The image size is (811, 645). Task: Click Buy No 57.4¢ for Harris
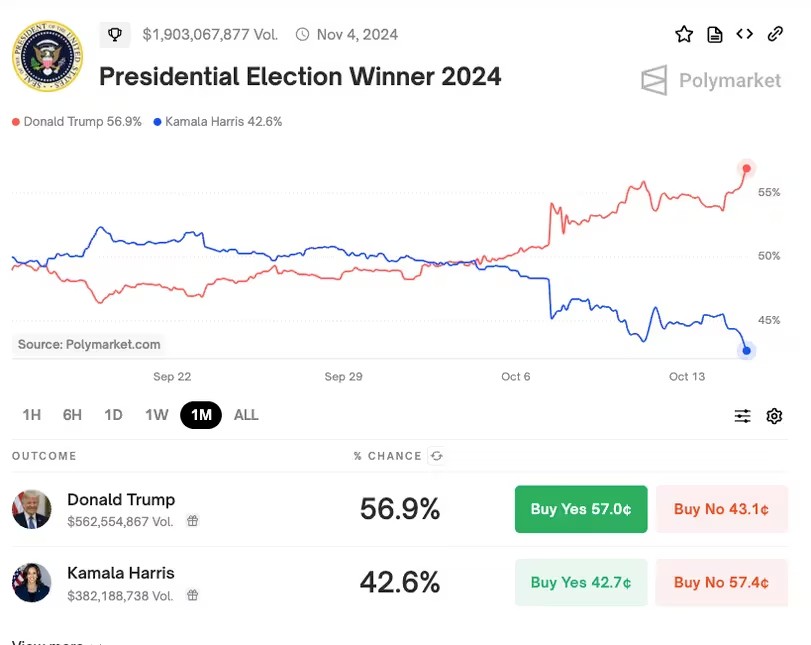click(721, 582)
